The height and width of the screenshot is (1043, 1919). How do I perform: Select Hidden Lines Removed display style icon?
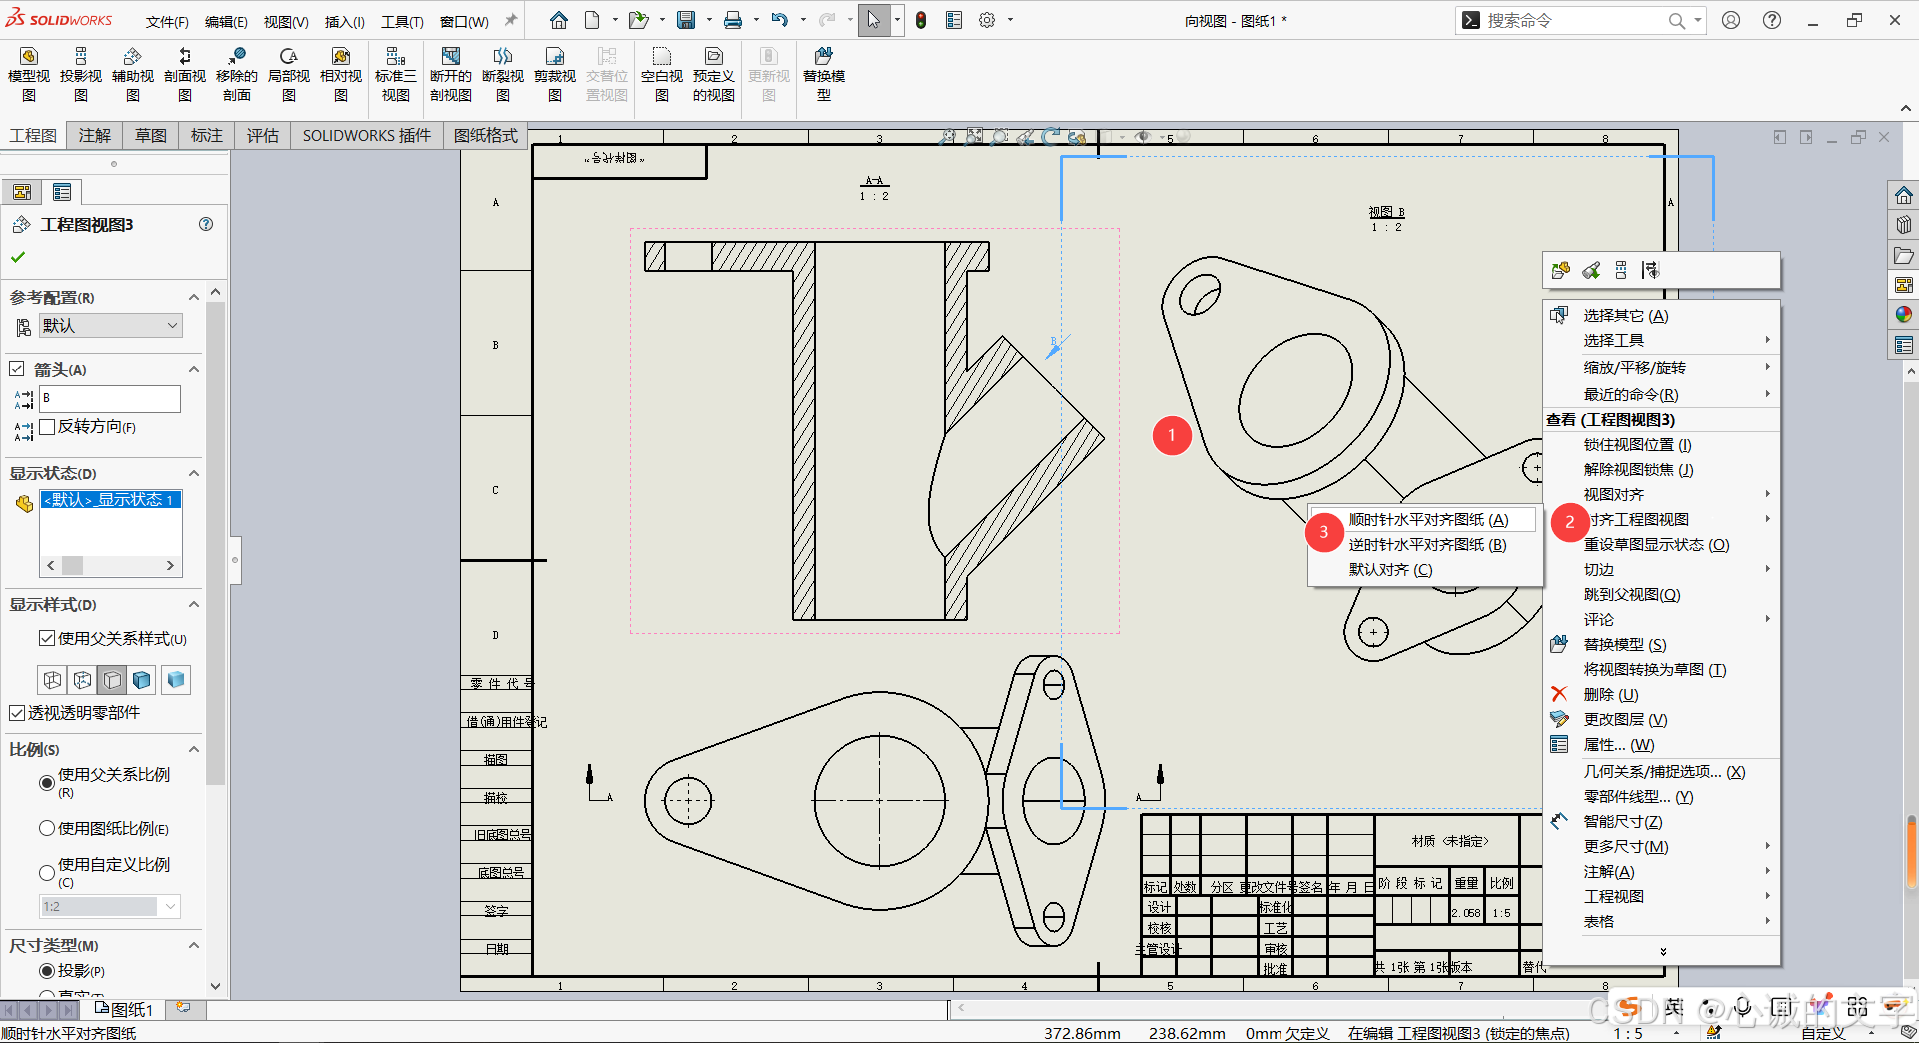tap(112, 680)
